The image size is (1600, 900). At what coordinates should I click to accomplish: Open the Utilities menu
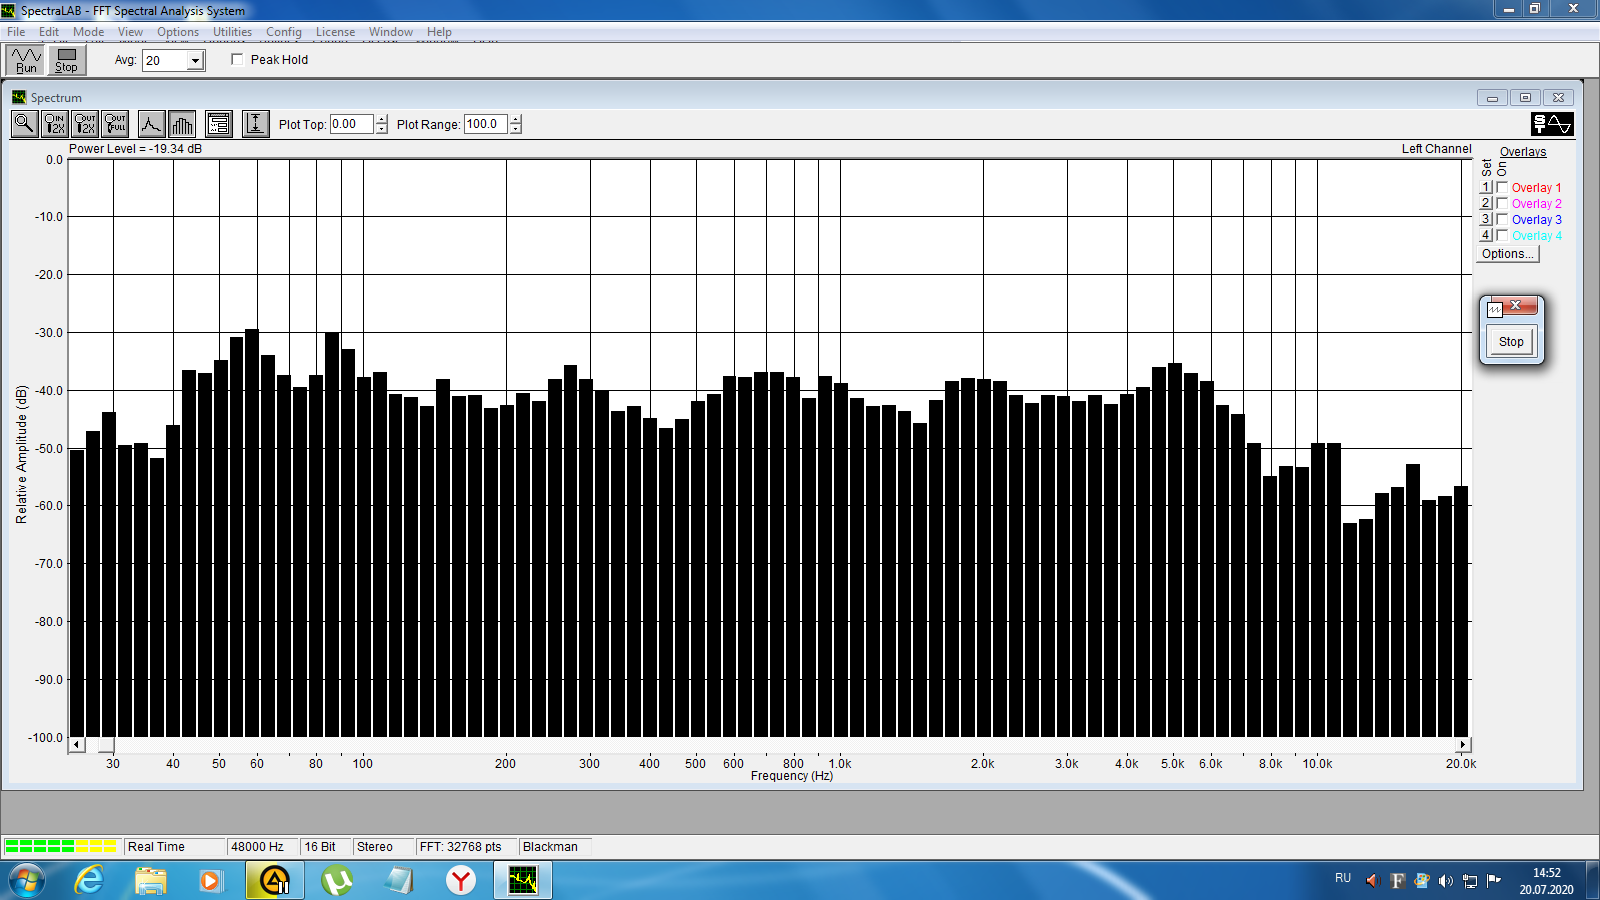coord(232,32)
